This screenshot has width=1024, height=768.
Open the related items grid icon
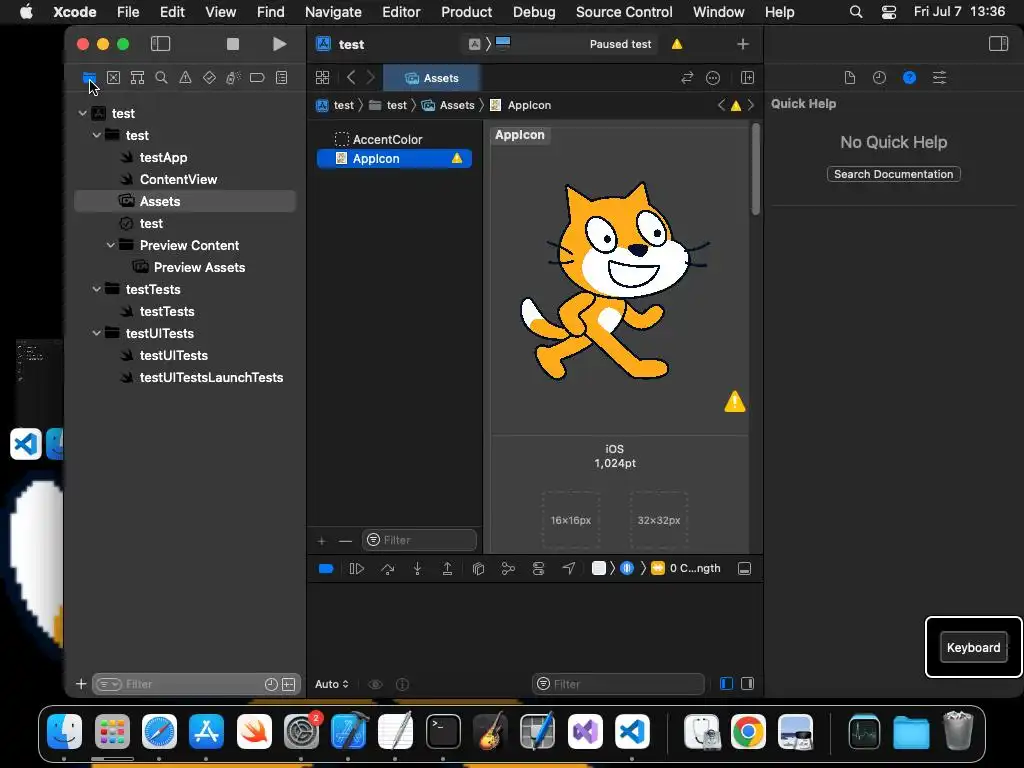(x=323, y=78)
